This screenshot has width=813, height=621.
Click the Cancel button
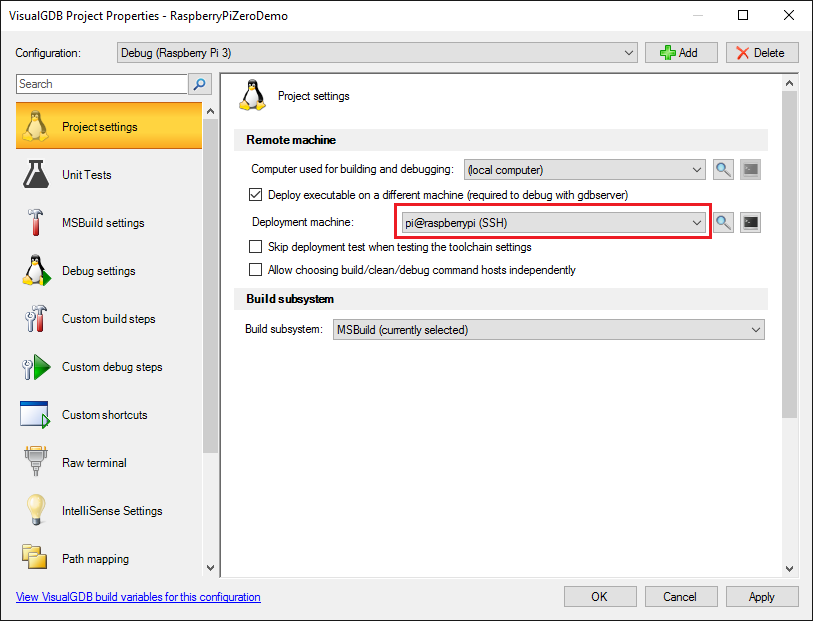click(681, 597)
